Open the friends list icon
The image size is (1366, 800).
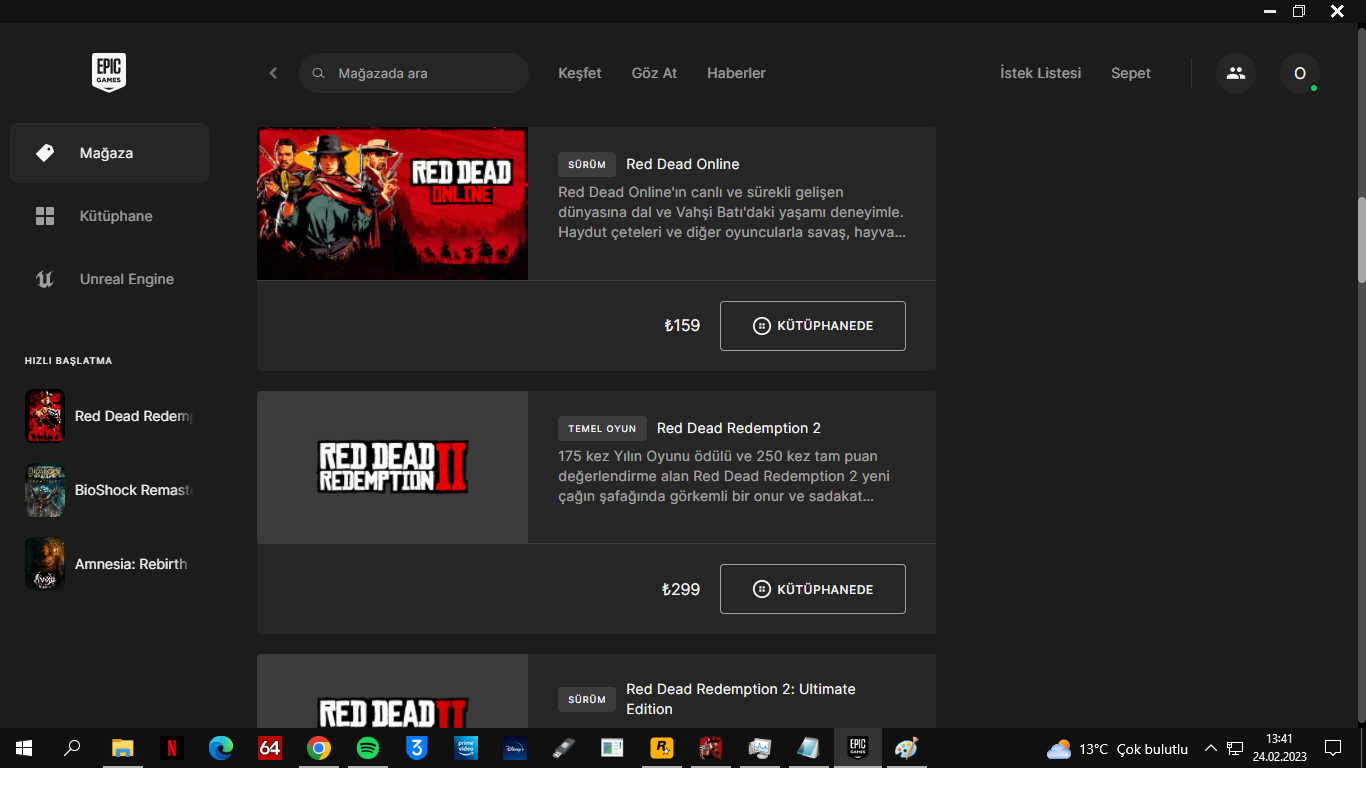point(1236,73)
